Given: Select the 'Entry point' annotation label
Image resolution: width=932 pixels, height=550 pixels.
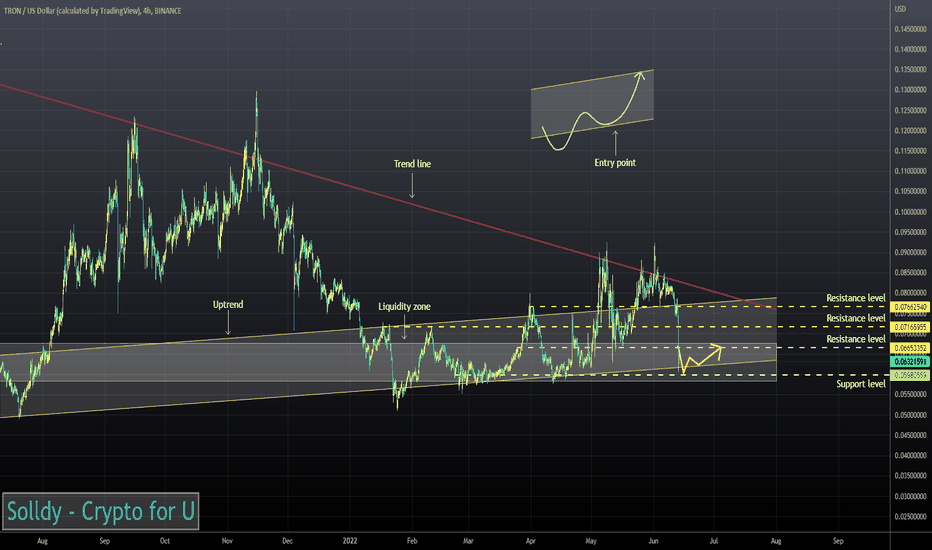Looking at the screenshot, I should tap(615, 162).
